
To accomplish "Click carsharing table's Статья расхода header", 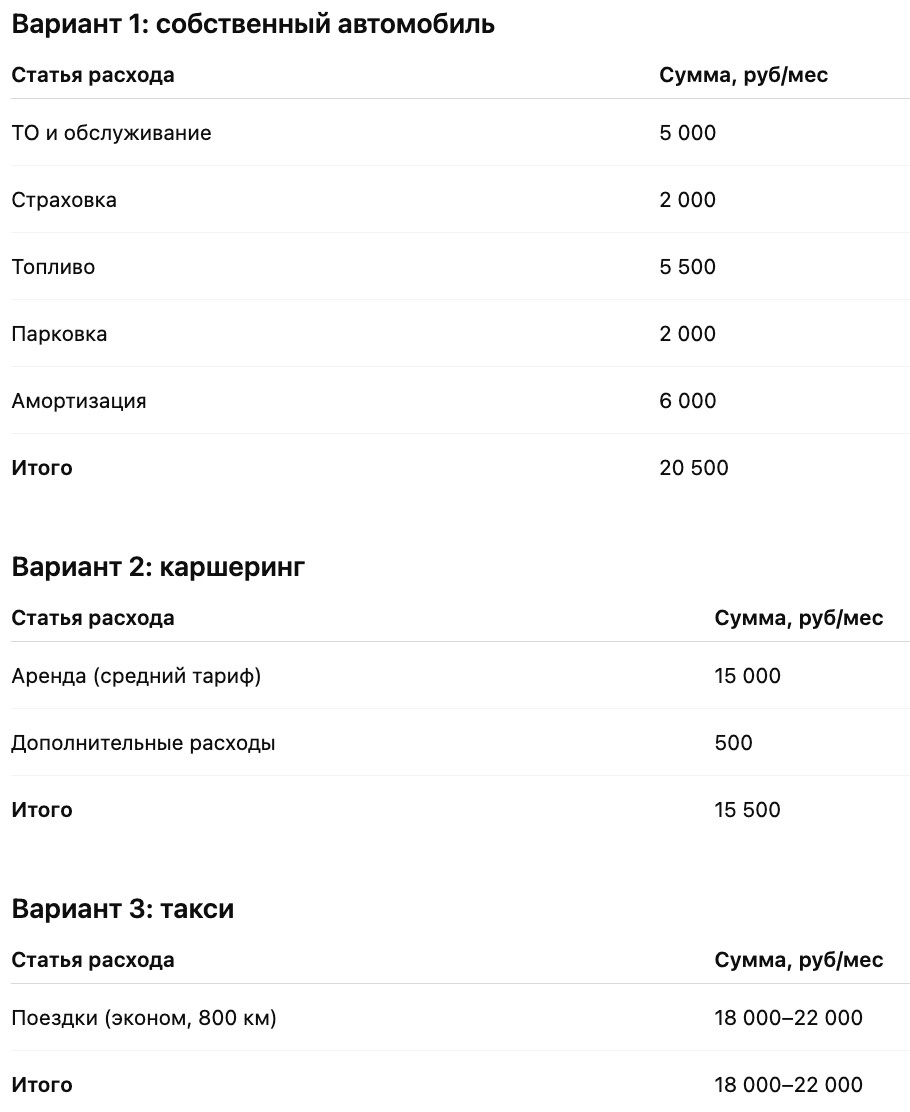I will (93, 618).
